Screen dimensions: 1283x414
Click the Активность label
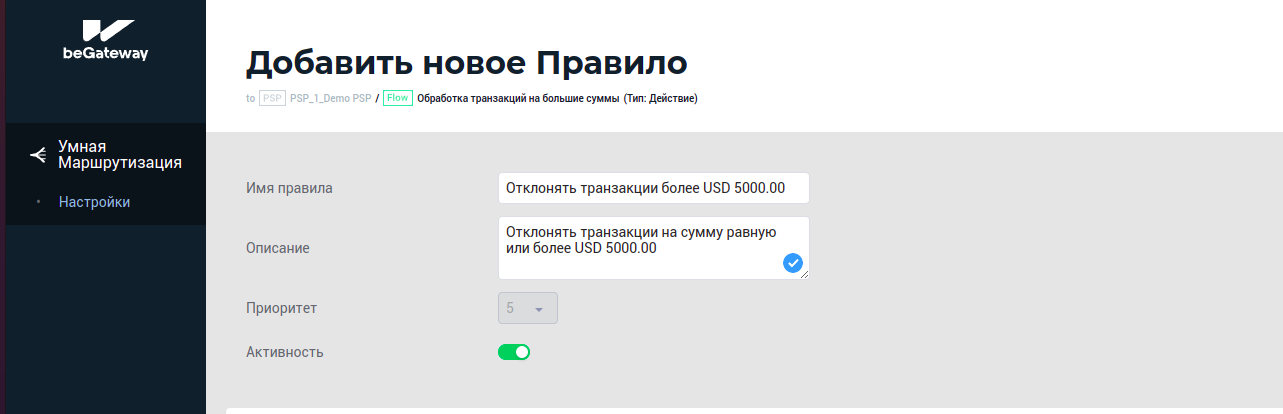pos(285,352)
